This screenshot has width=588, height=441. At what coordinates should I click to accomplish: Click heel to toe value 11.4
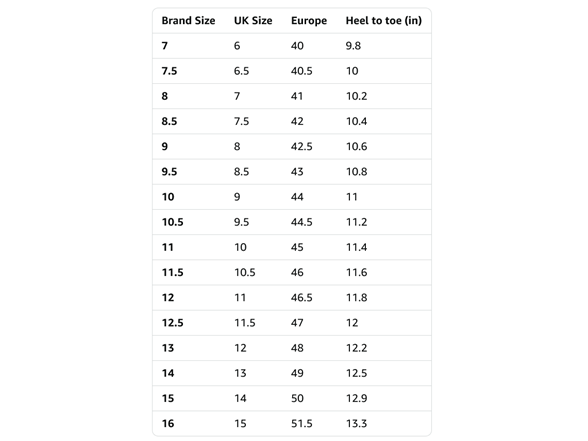[356, 247]
